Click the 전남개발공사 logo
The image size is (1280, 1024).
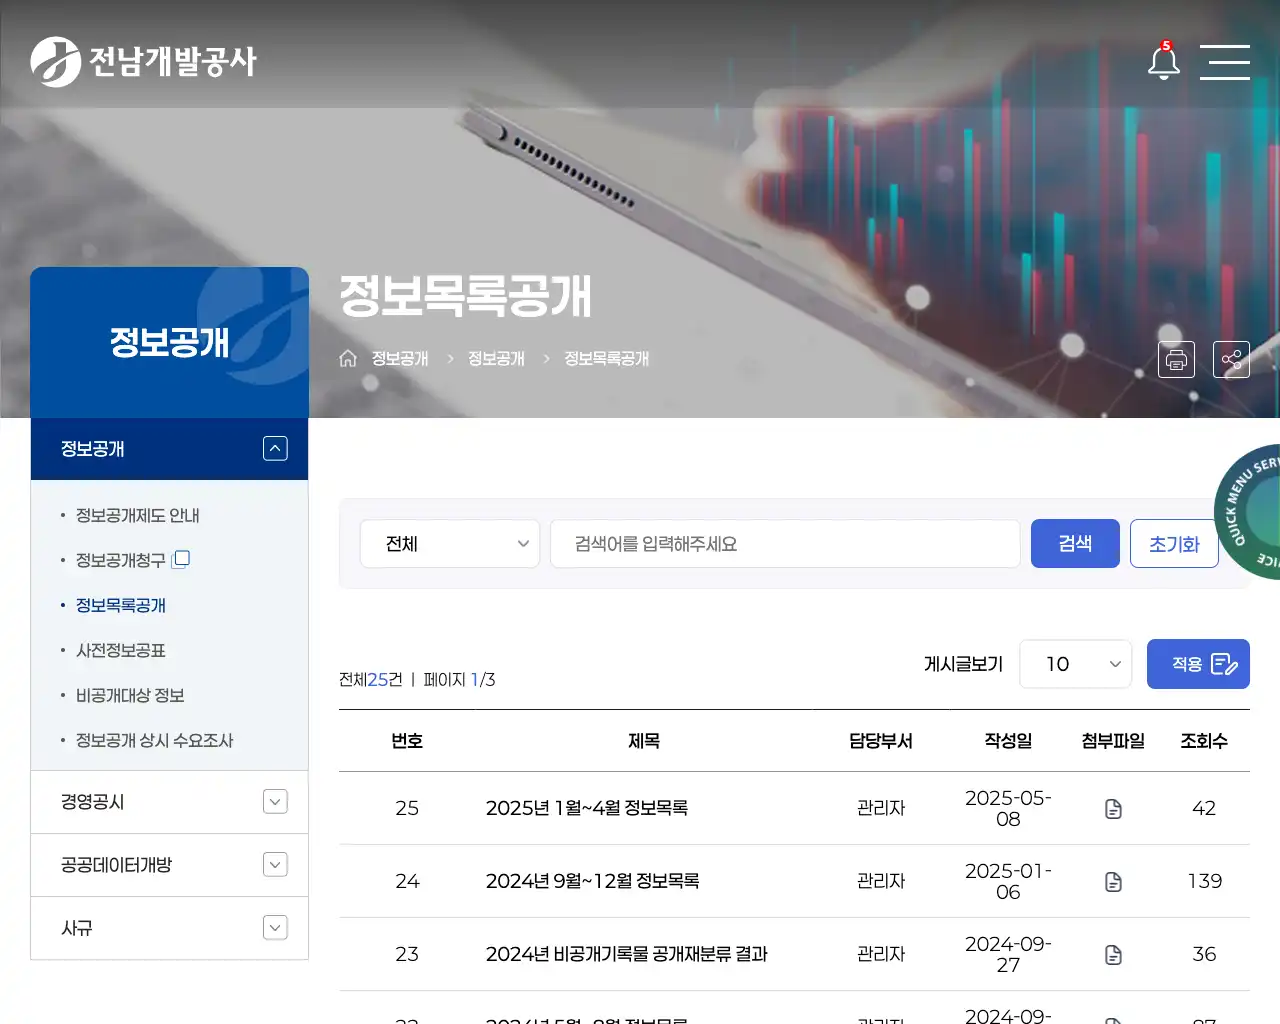pyautogui.click(x=144, y=62)
